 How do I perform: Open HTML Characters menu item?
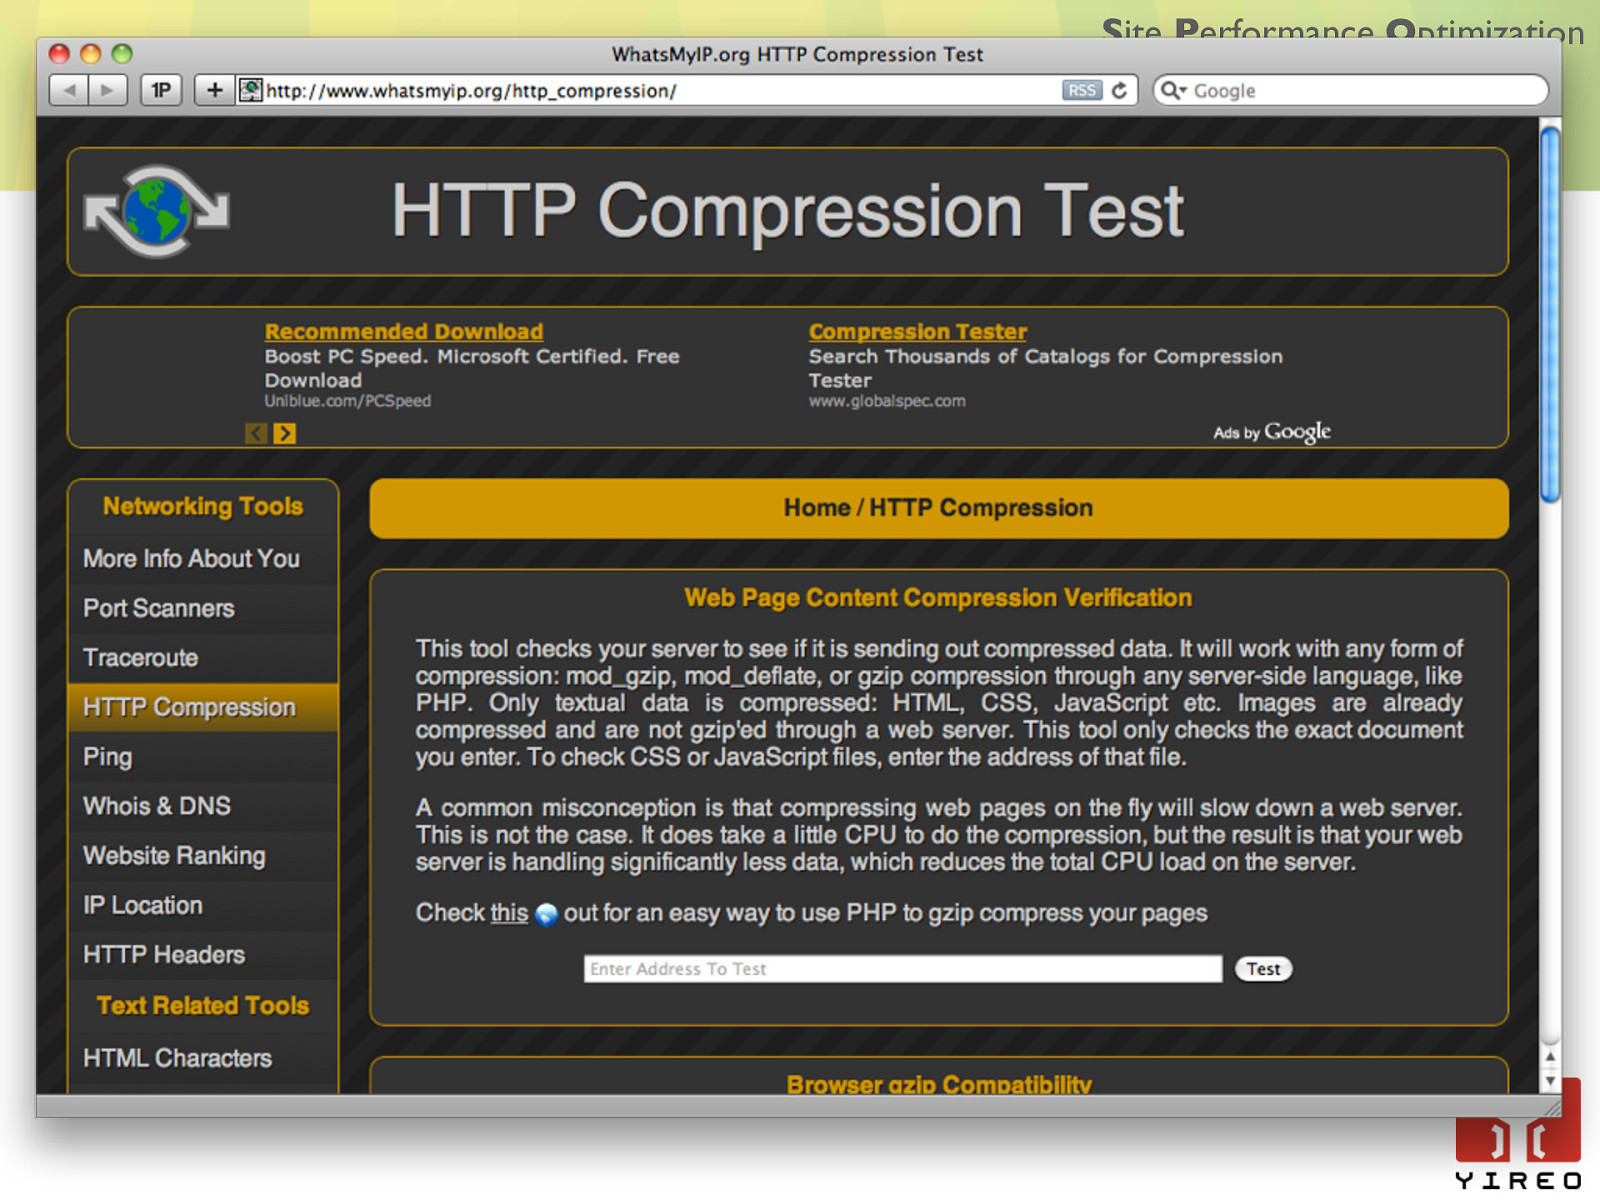[203, 1058]
